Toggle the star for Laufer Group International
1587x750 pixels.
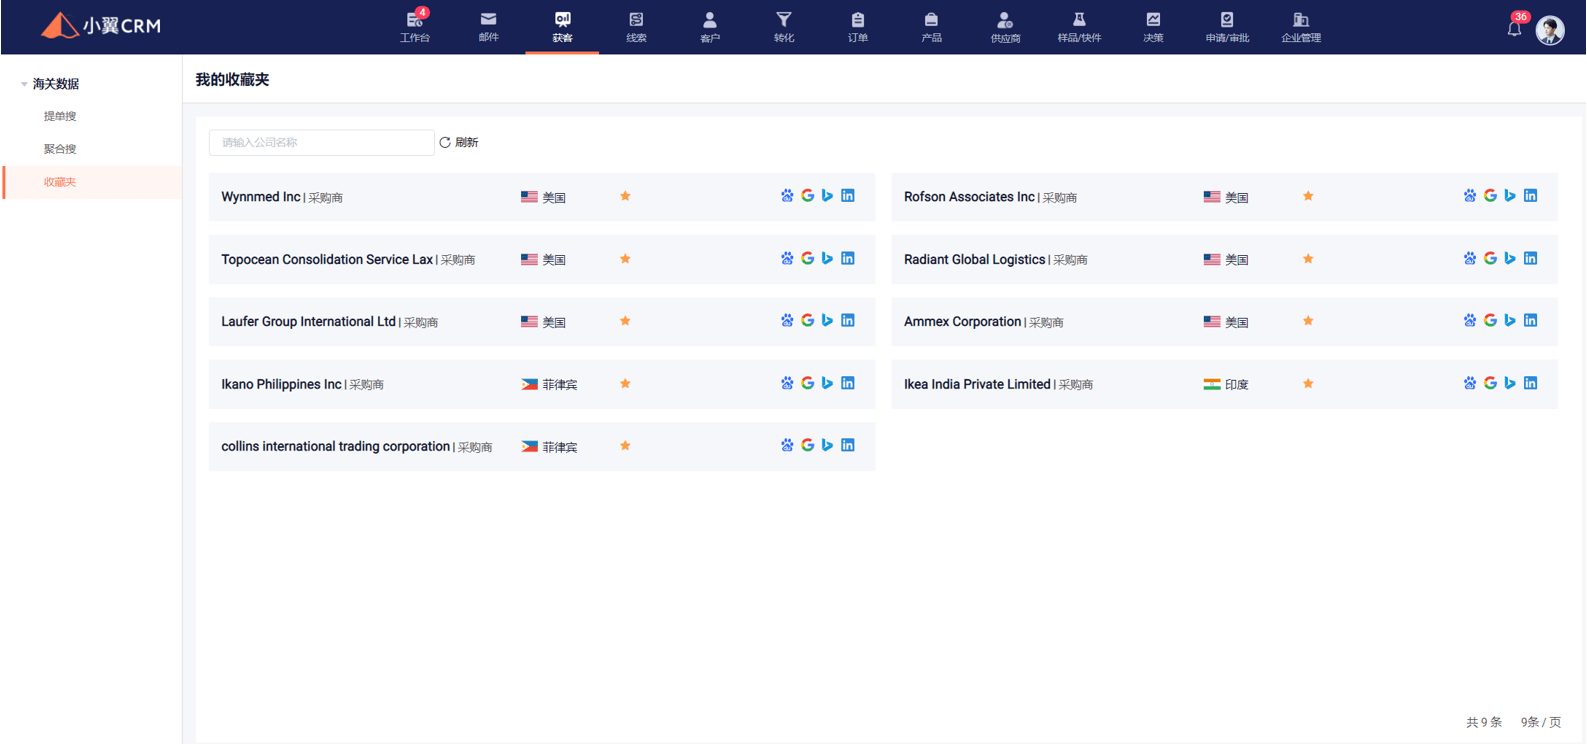click(x=625, y=321)
